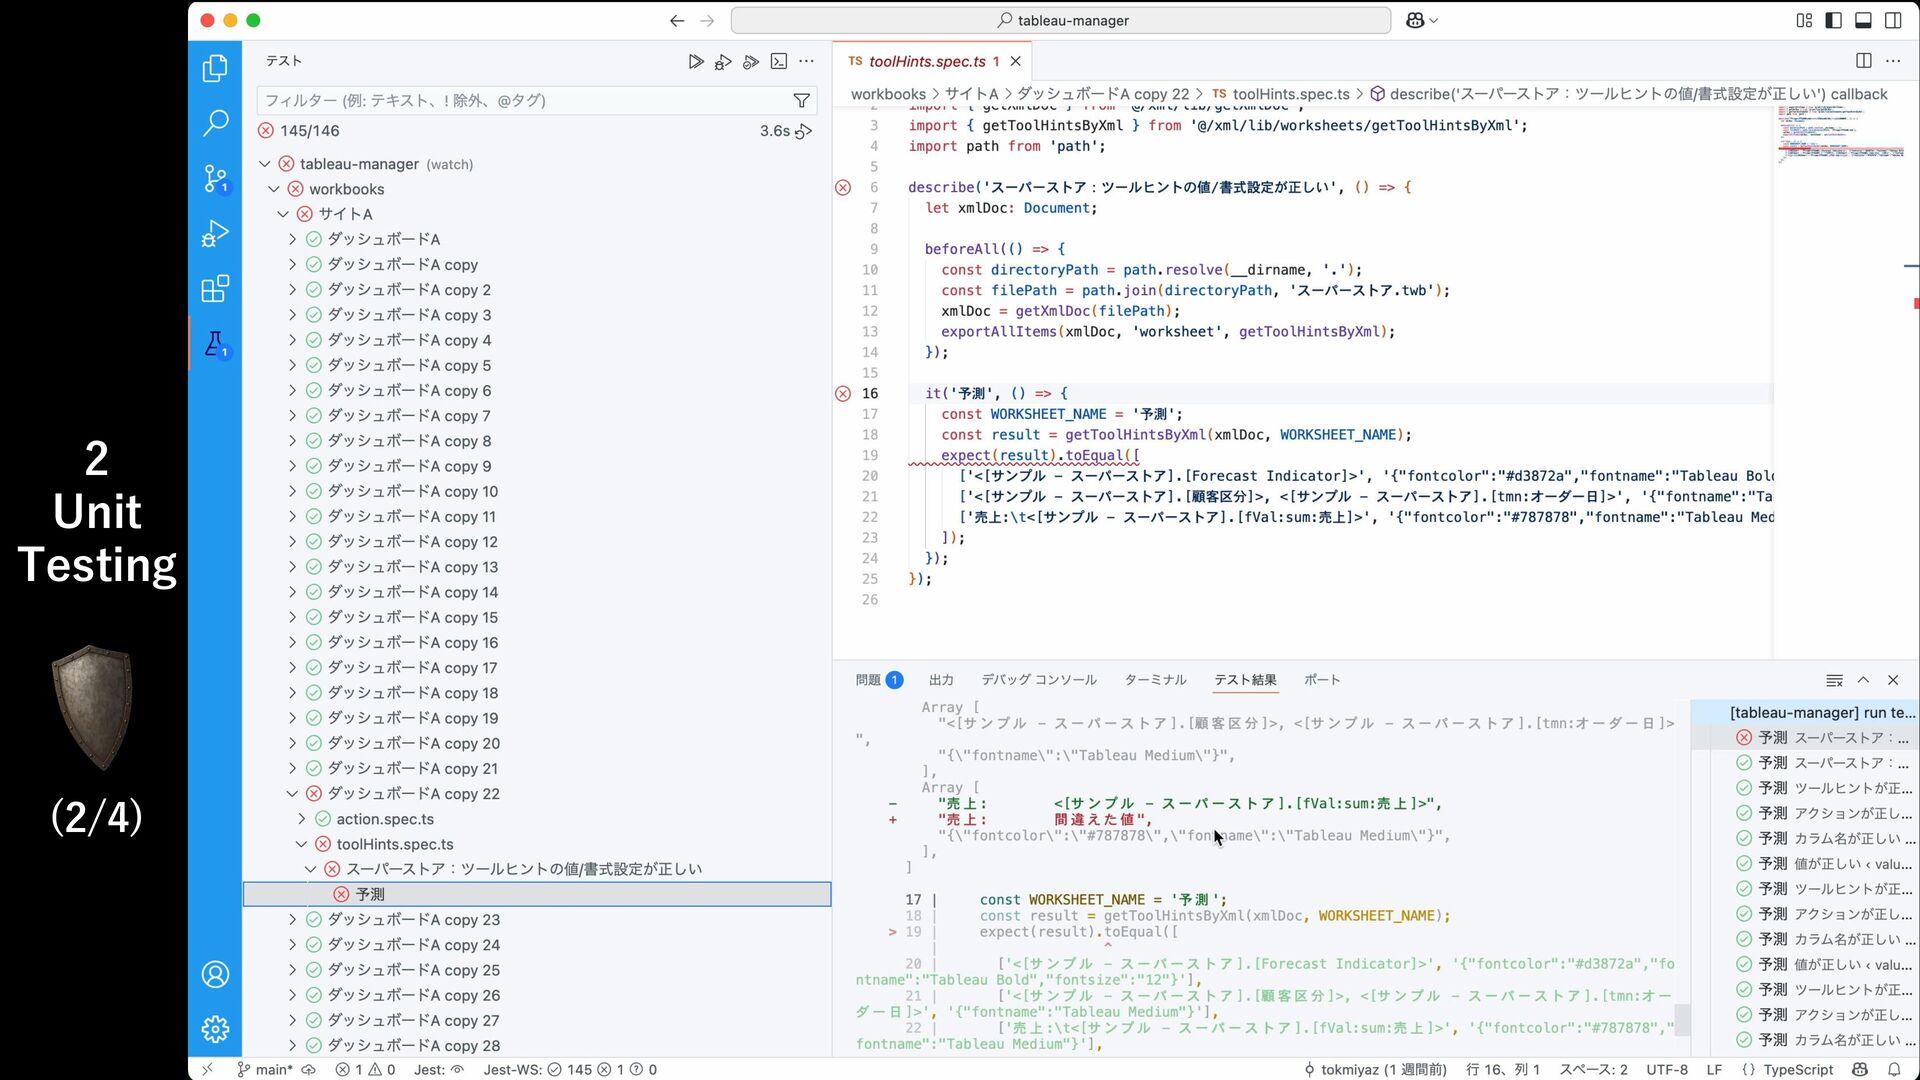Image resolution: width=1920 pixels, height=1080 pixels.
Task: Toggle secondary side bar visibility
Action: point(1893,20)
